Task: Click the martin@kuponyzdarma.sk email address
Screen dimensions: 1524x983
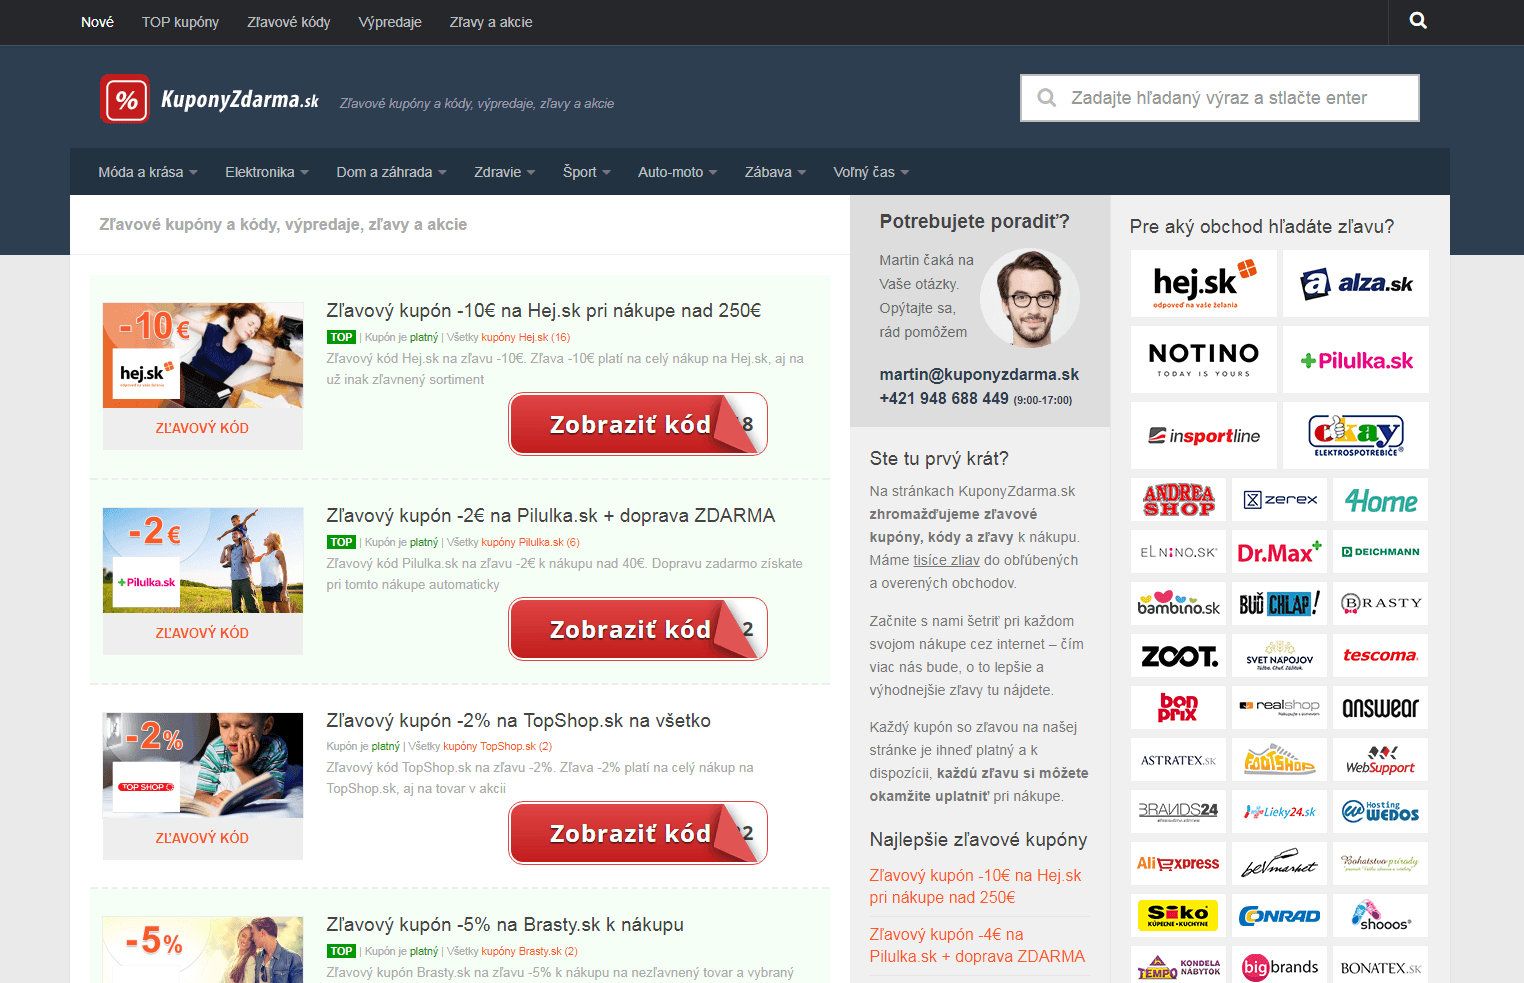Action: (x=979, y=374)
